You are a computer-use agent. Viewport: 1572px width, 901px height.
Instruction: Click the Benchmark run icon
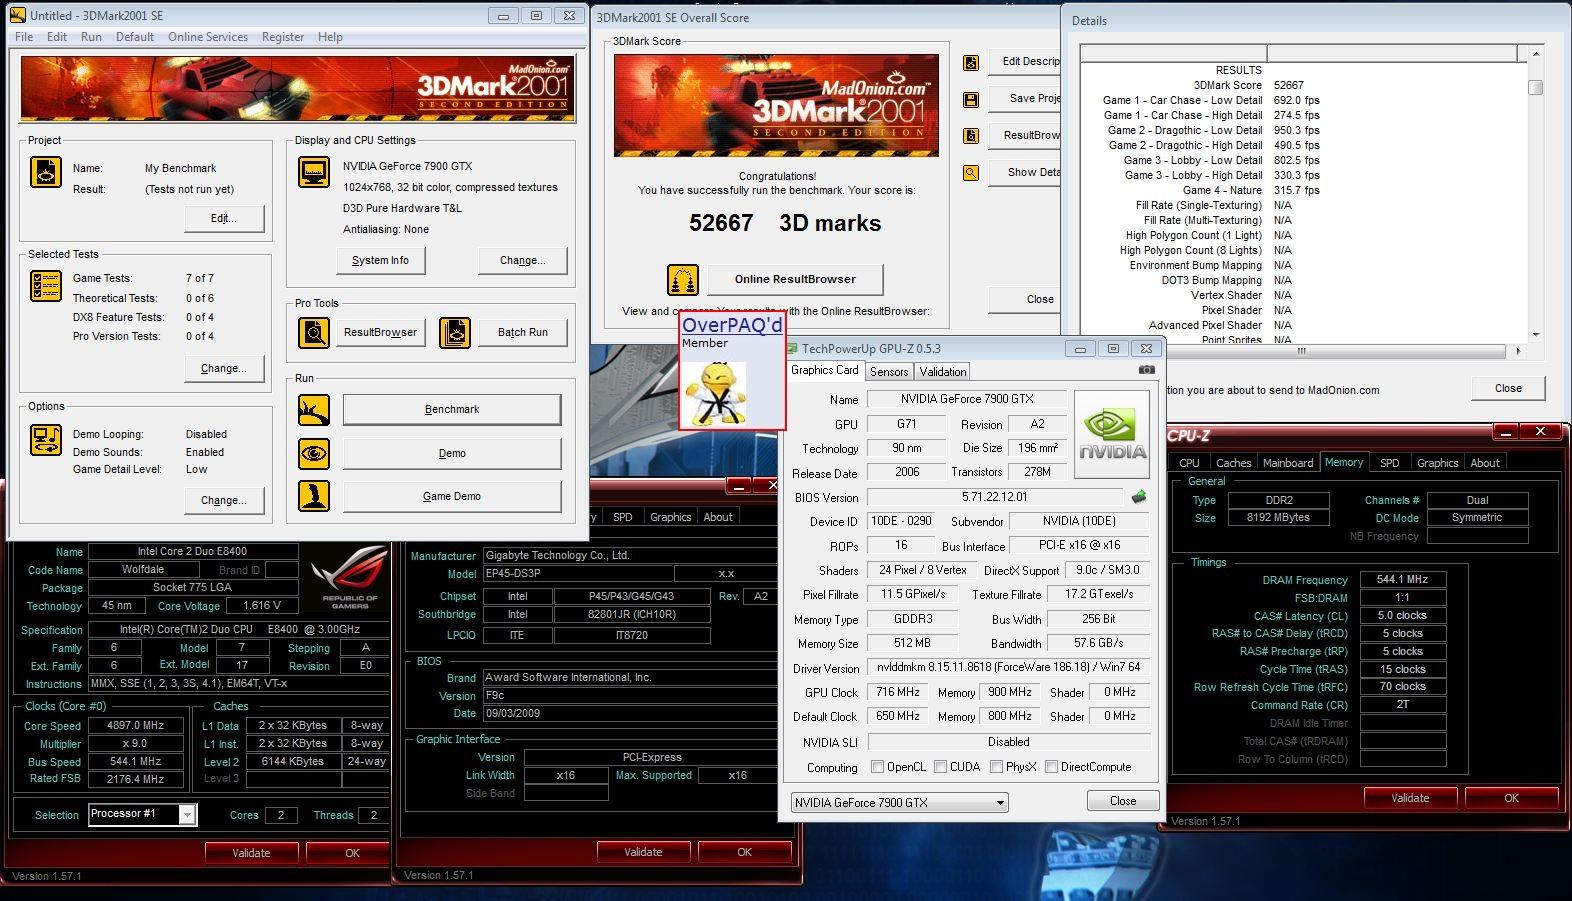coord(314,409)
